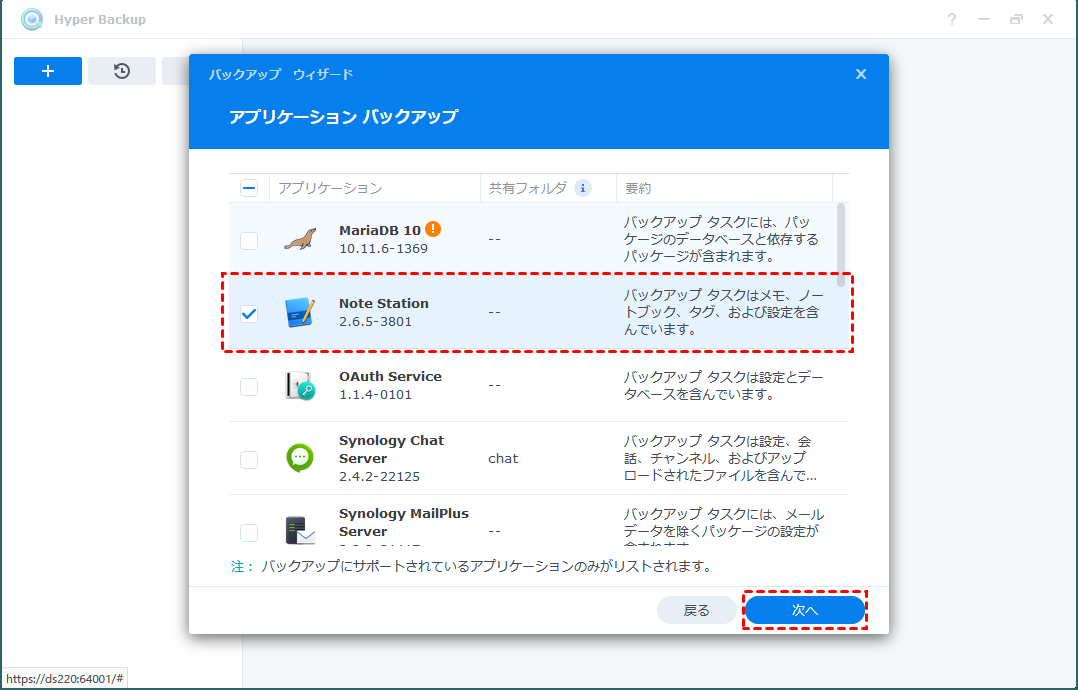Check the OAuth Service checkbox
The width and height of the screenshot is (1078, 690).
pos(249,387)
